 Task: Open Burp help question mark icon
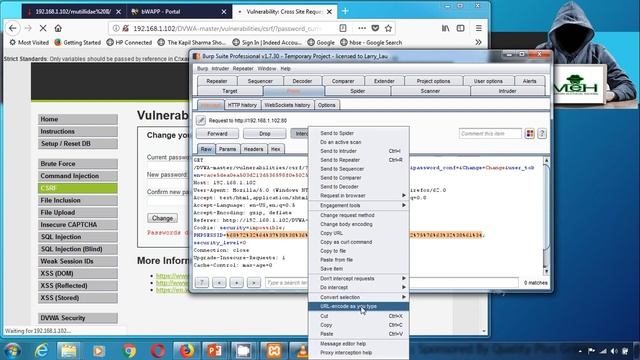pos(542,133)
